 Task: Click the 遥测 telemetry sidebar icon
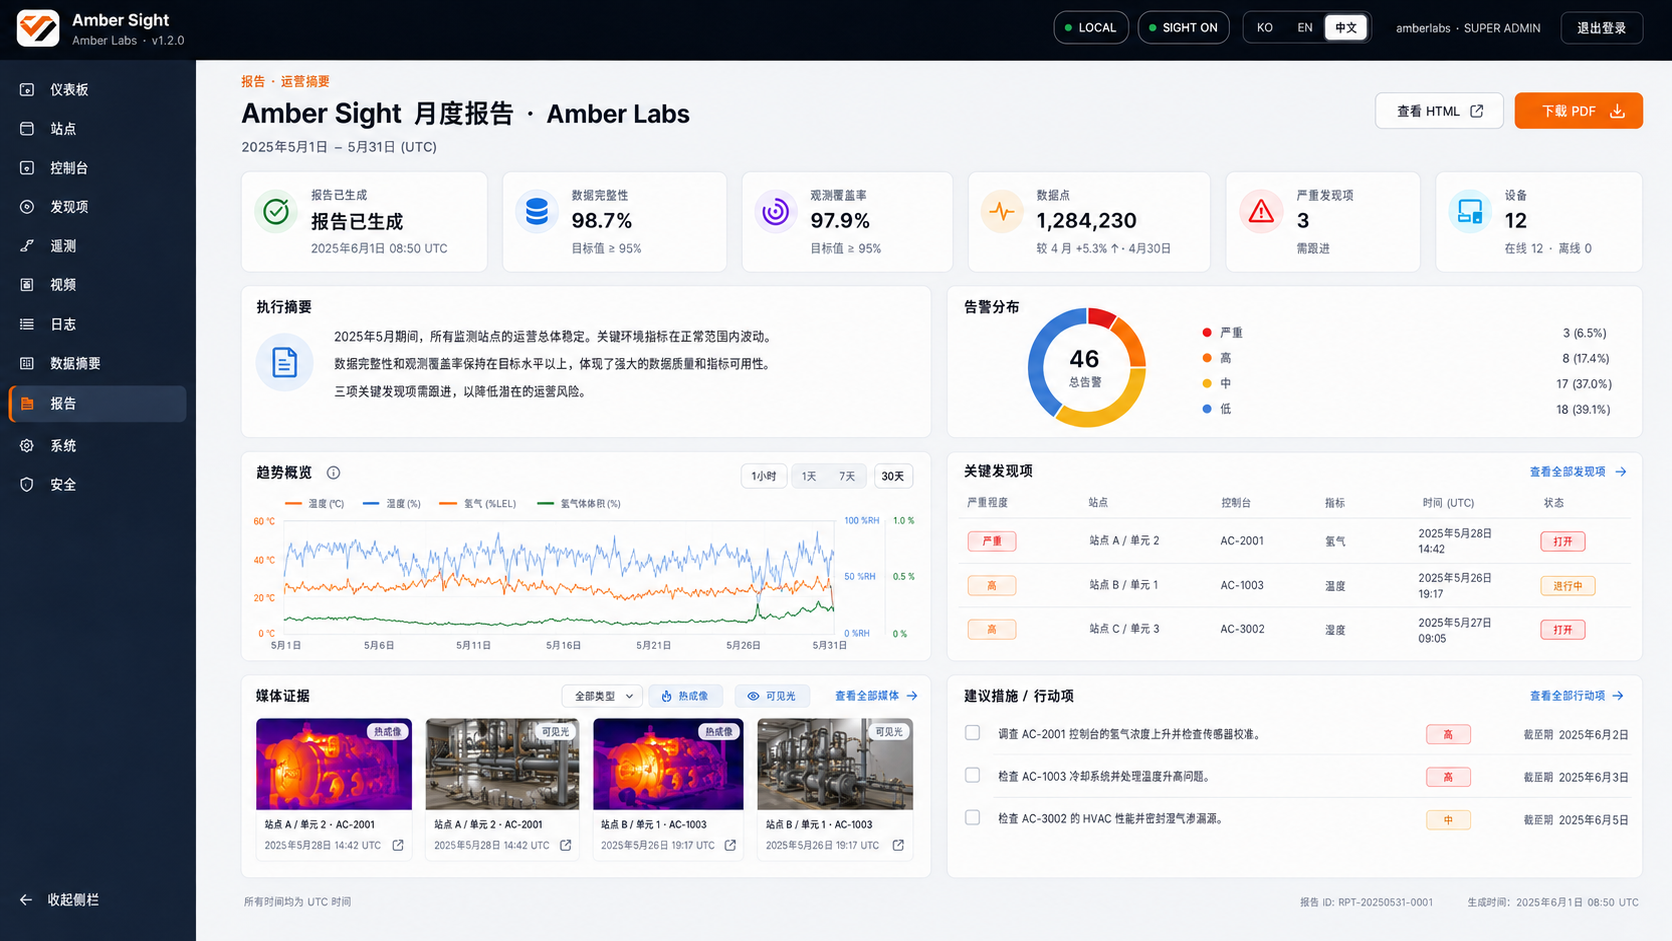[x=27, y=246]
